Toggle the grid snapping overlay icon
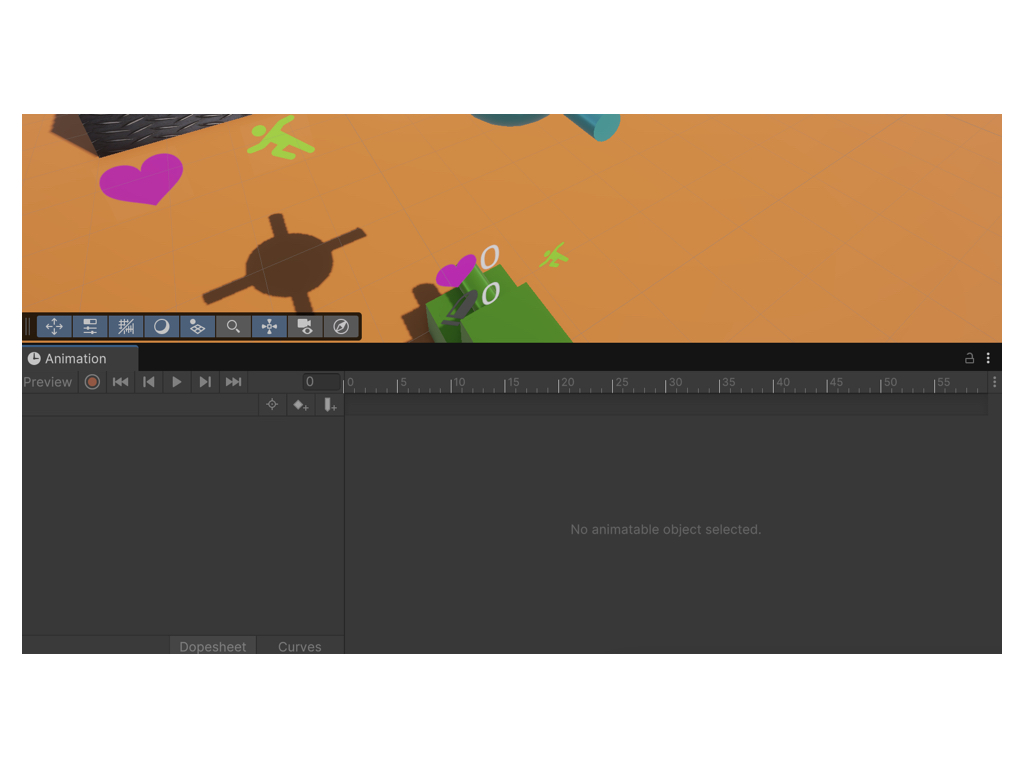This screenshot has height=768, width=1024. coord(126,327)
